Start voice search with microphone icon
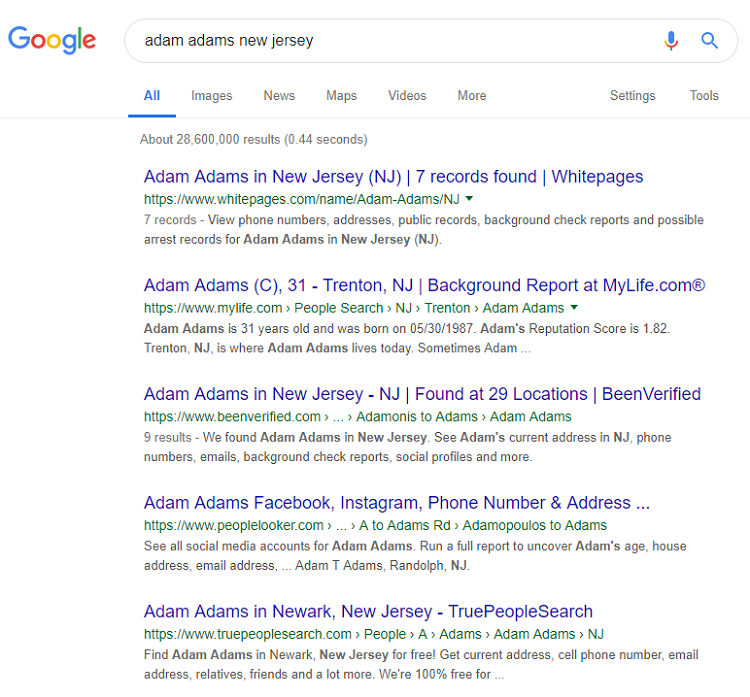The image size is (750, 697). click(671, 41)
